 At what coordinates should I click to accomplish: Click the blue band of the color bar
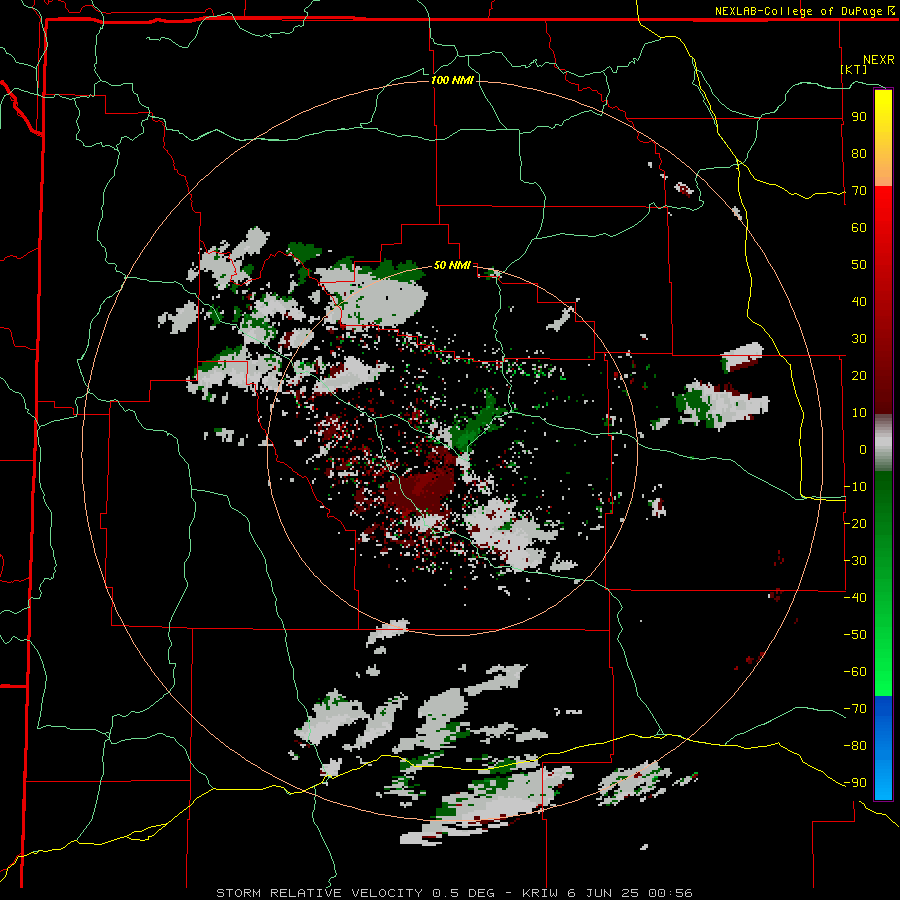tap(883, 746)
